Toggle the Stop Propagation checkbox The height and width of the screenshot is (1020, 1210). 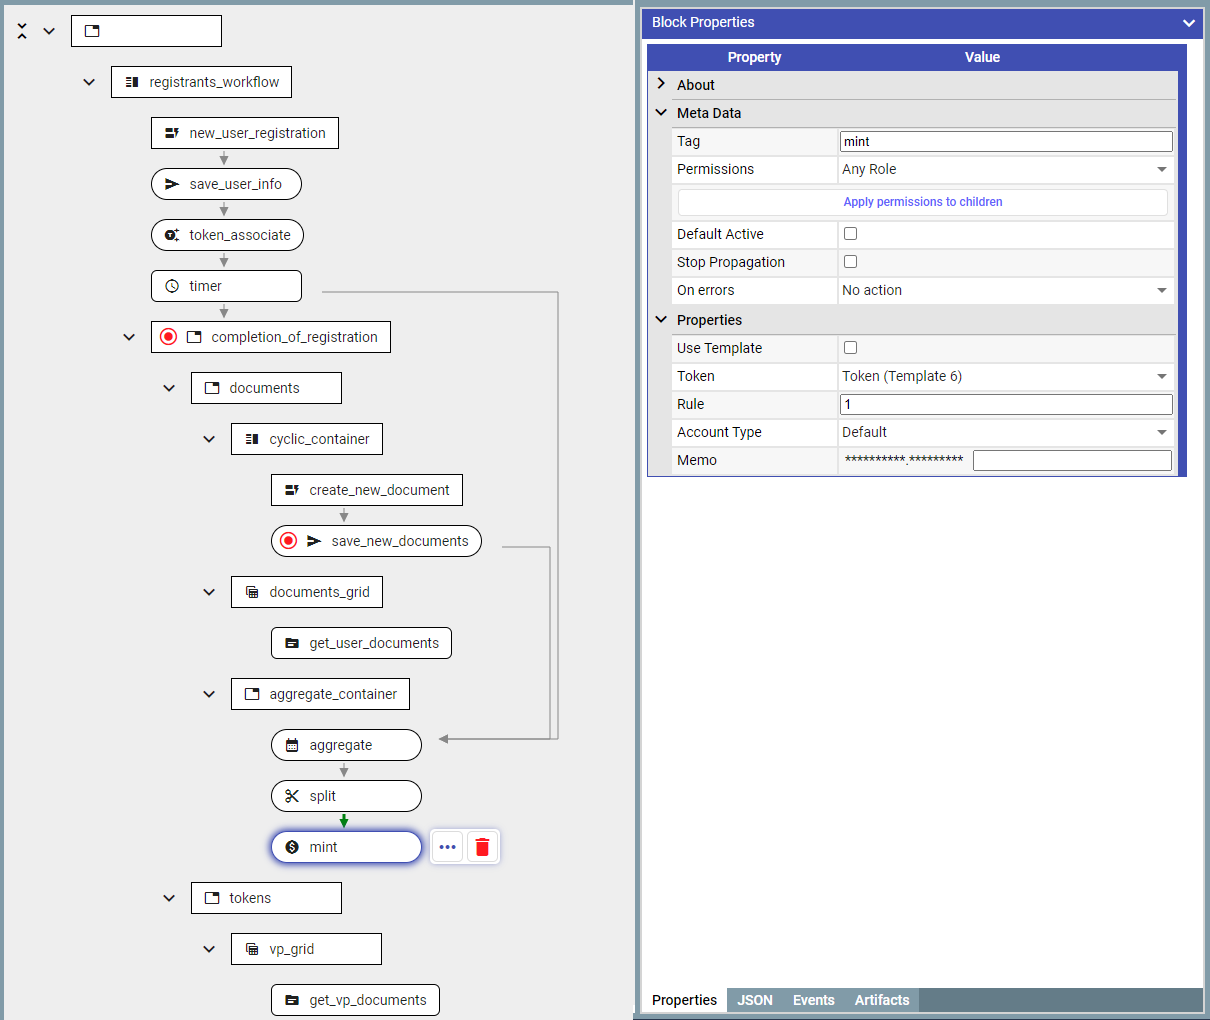pos(850,262)
